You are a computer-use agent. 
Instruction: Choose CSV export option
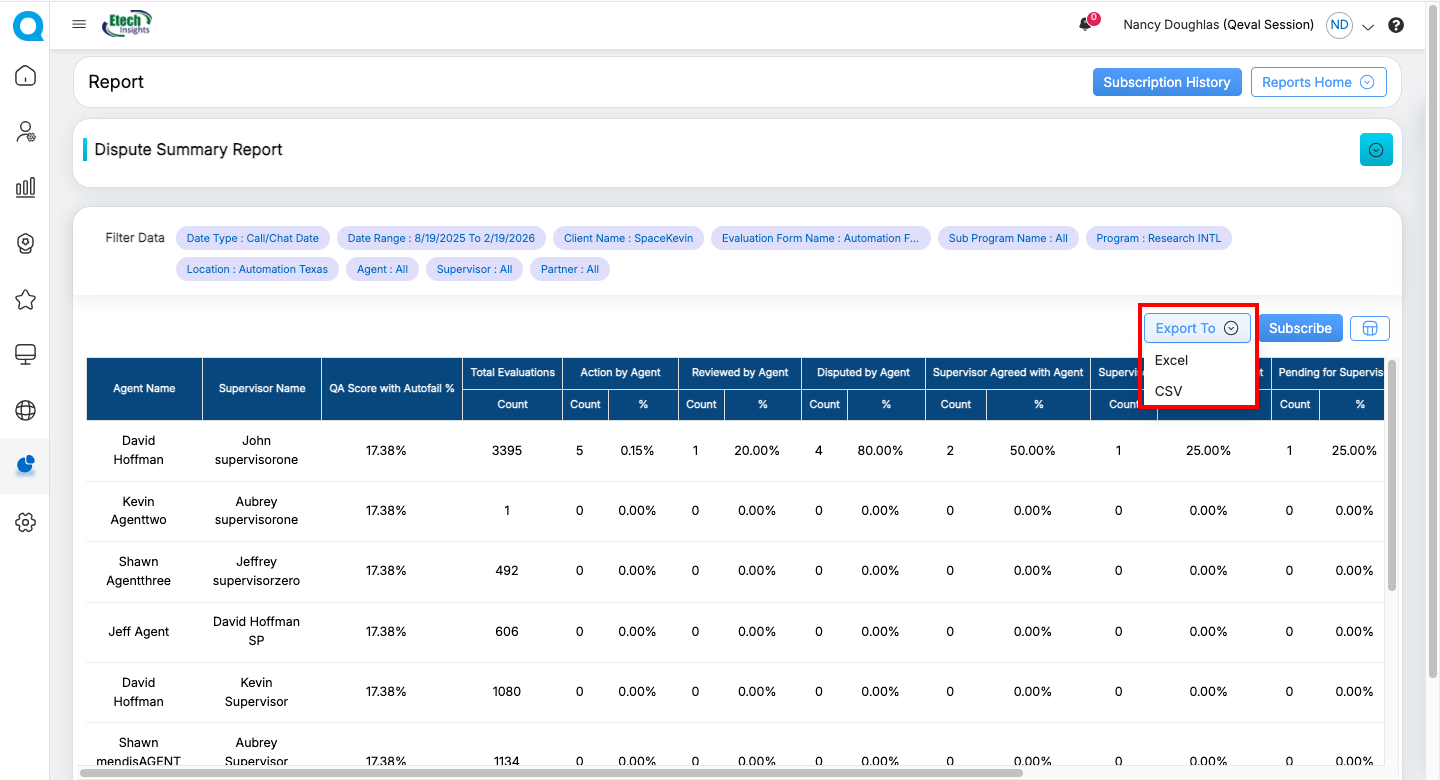click(1168, 391)
